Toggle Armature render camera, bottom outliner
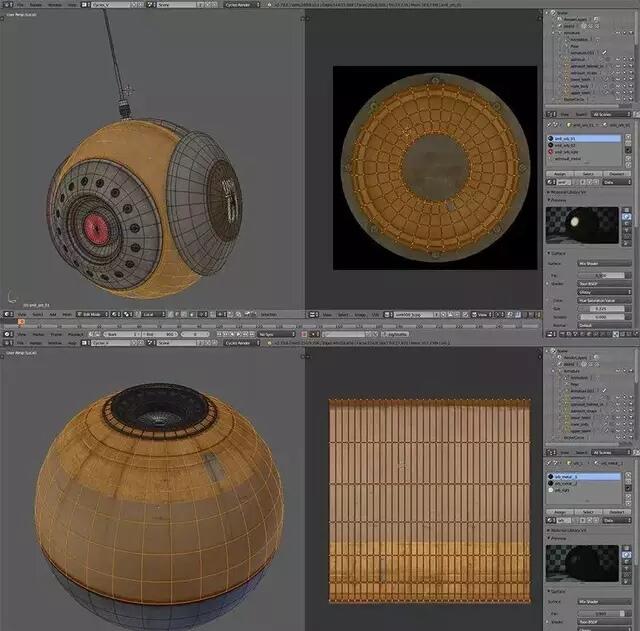The height and width of the screenshot is (631, 640). 631,371
